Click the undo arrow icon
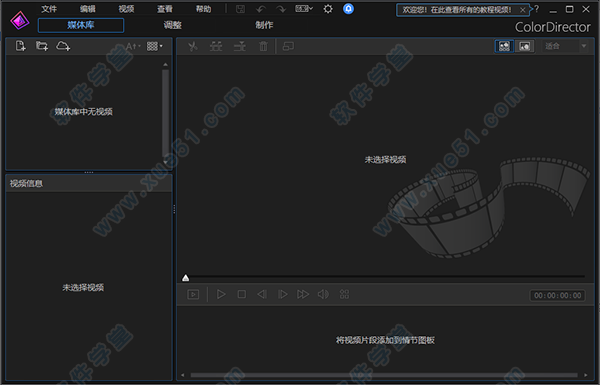 (x=261, y=9)
